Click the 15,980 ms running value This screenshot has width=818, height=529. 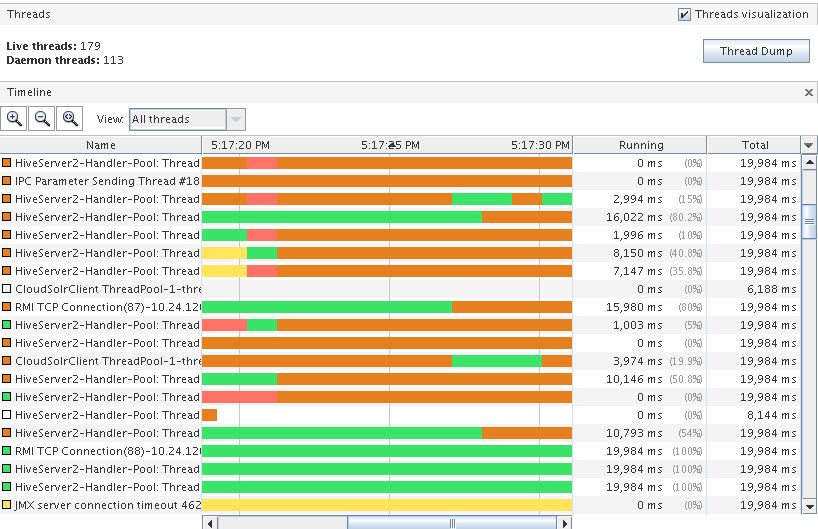coord(634,307)
